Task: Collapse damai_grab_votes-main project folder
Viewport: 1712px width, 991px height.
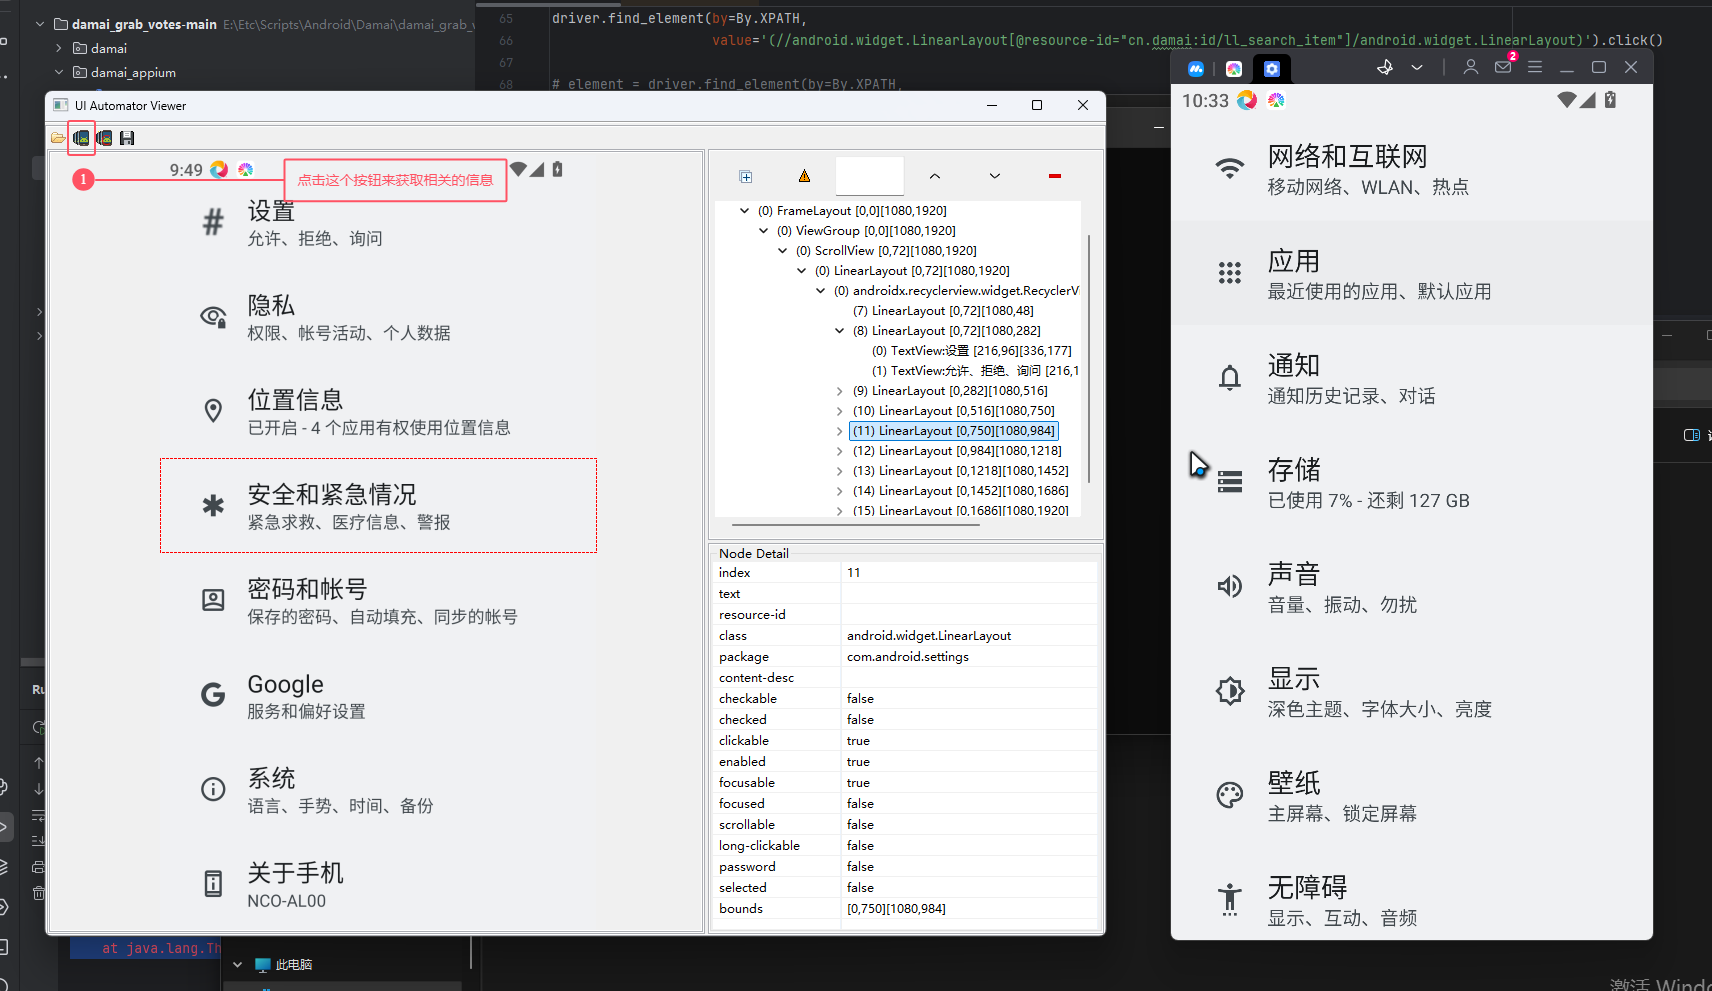Action: [x=40, y=24]
